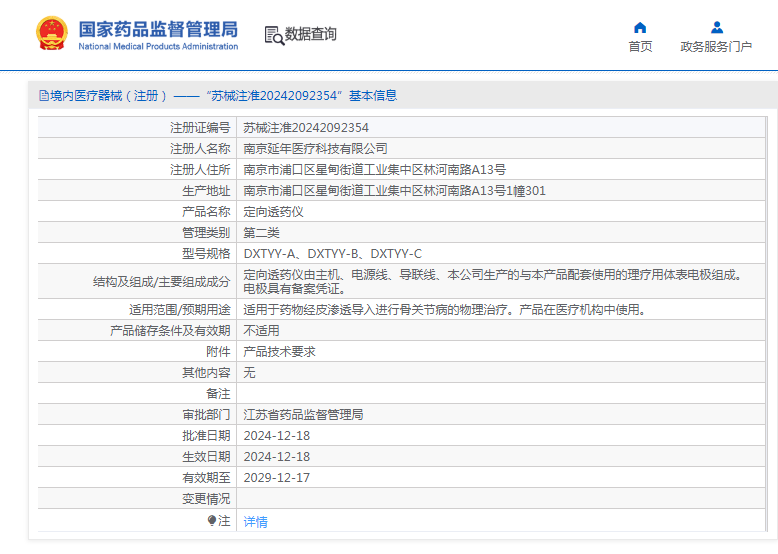Select model spec DXTYY-A、DXTYY-B、DXTYY-C

(332, 254)
